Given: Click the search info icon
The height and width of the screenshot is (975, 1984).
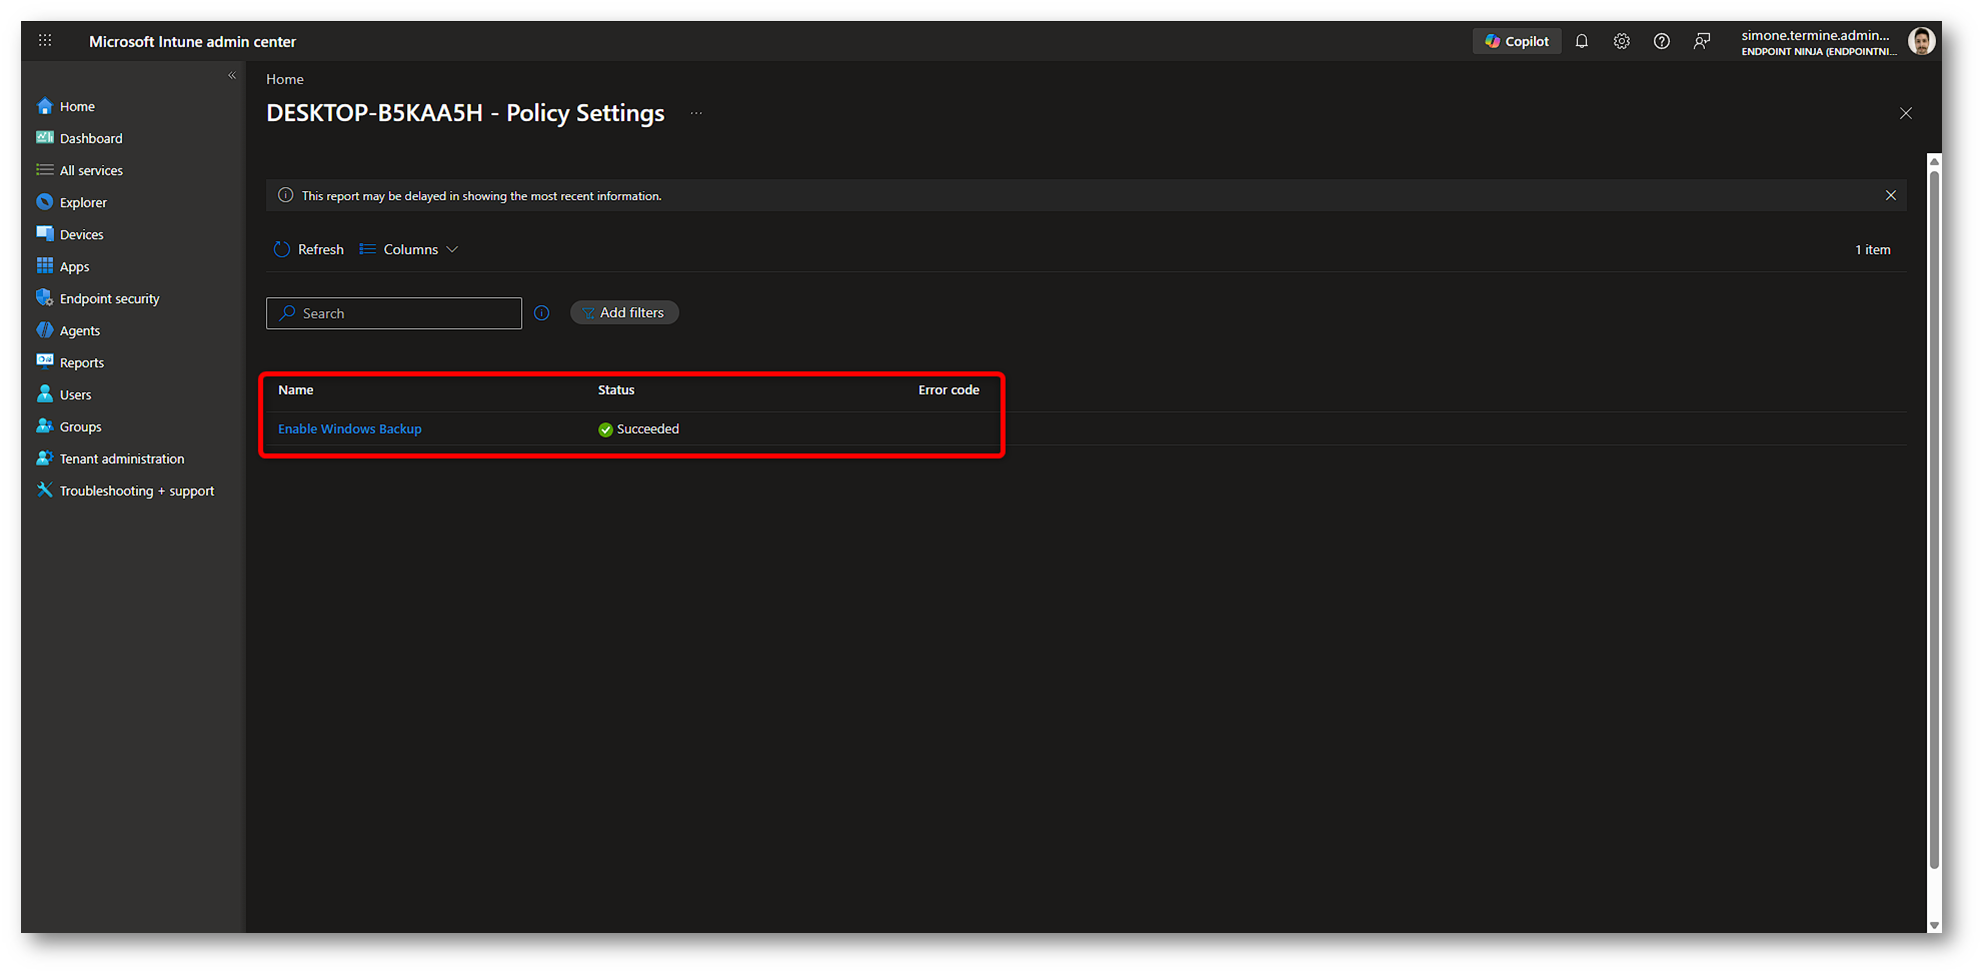Looking at the screenshot, I should (x=542, y=313).
